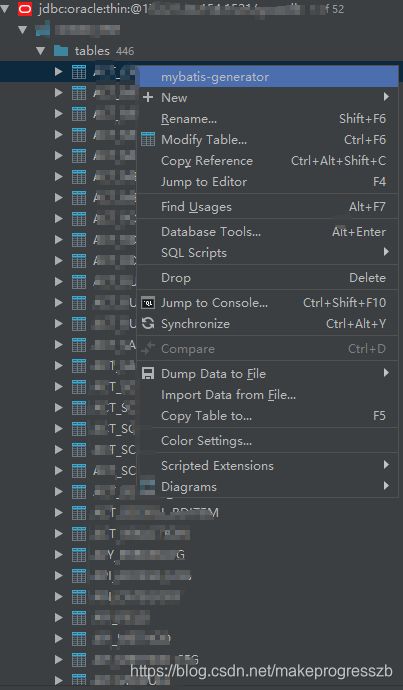The image size is (403, 690).
Task: Select the tables 446 label
Action: point(104,51)
